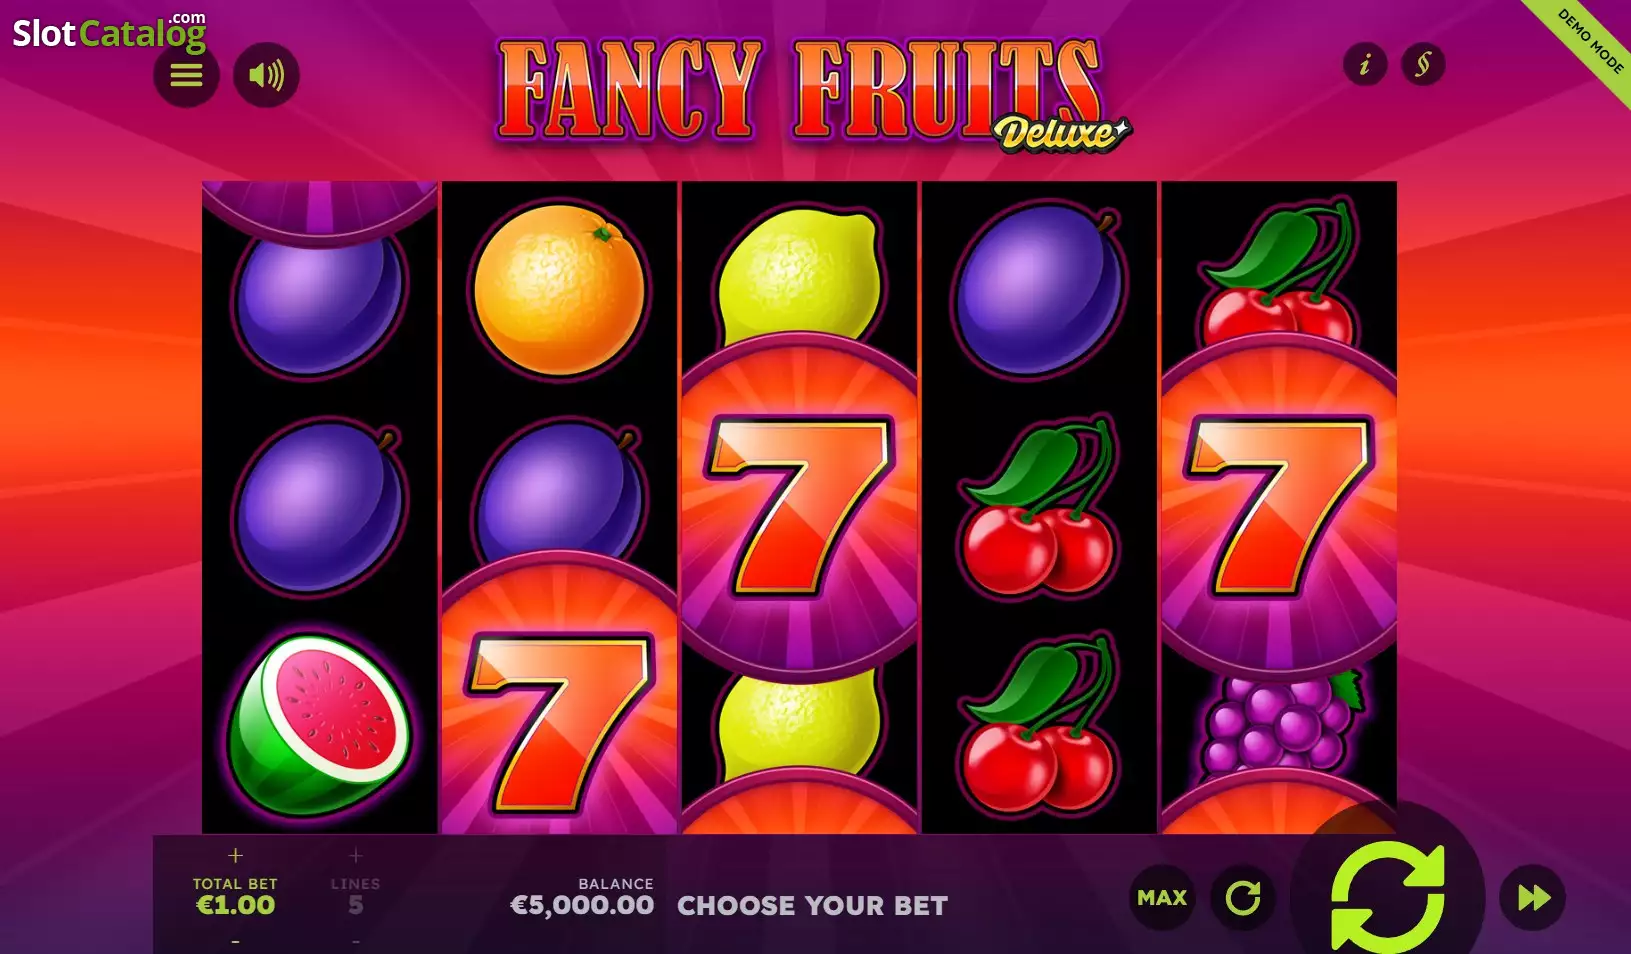
Task: Click the balance amount €5,000.00
Action: (x=582, y=906)
